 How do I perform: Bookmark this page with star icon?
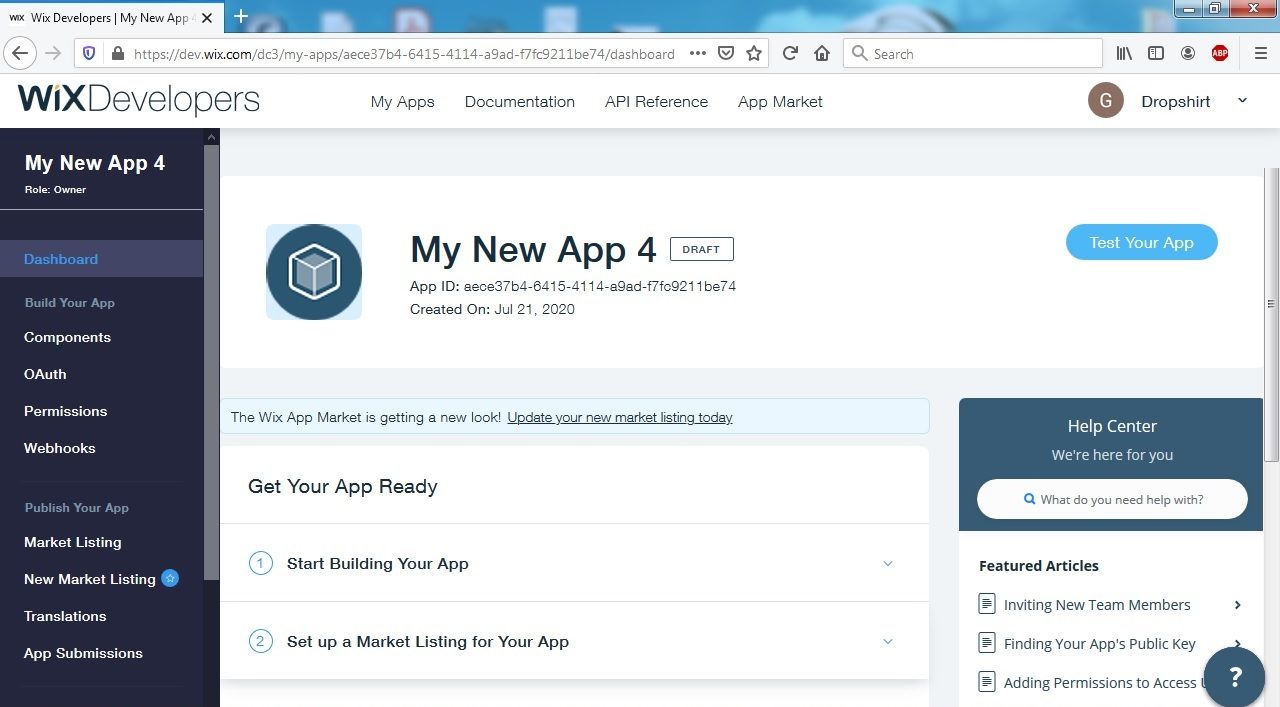coord(755,53)
